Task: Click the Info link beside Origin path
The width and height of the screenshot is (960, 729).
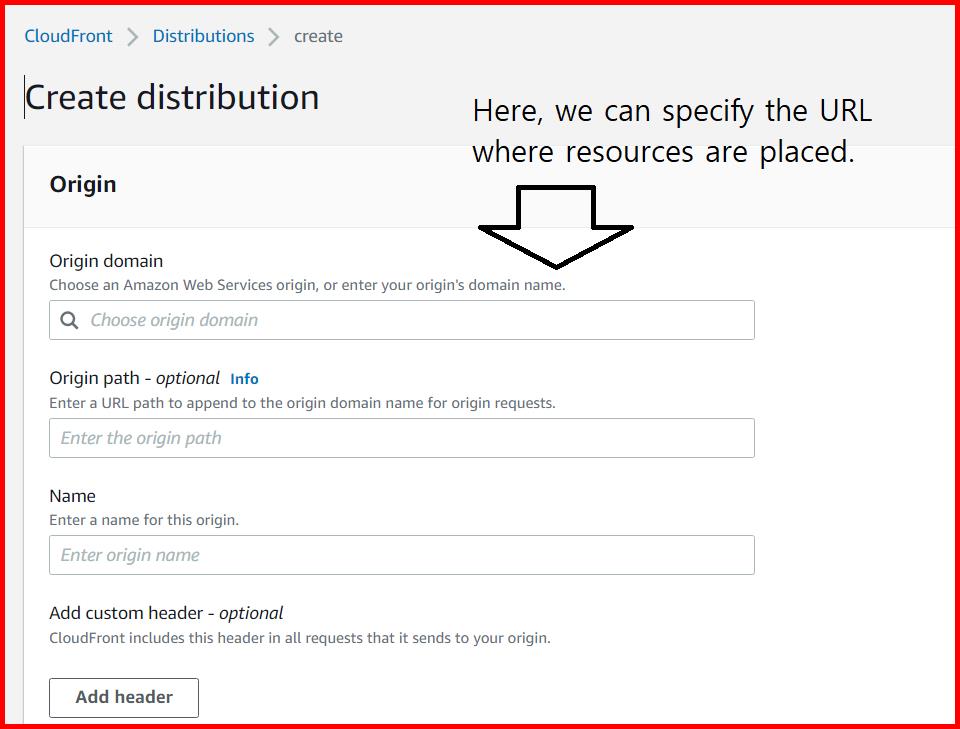Action: click(x=244, y=378)
